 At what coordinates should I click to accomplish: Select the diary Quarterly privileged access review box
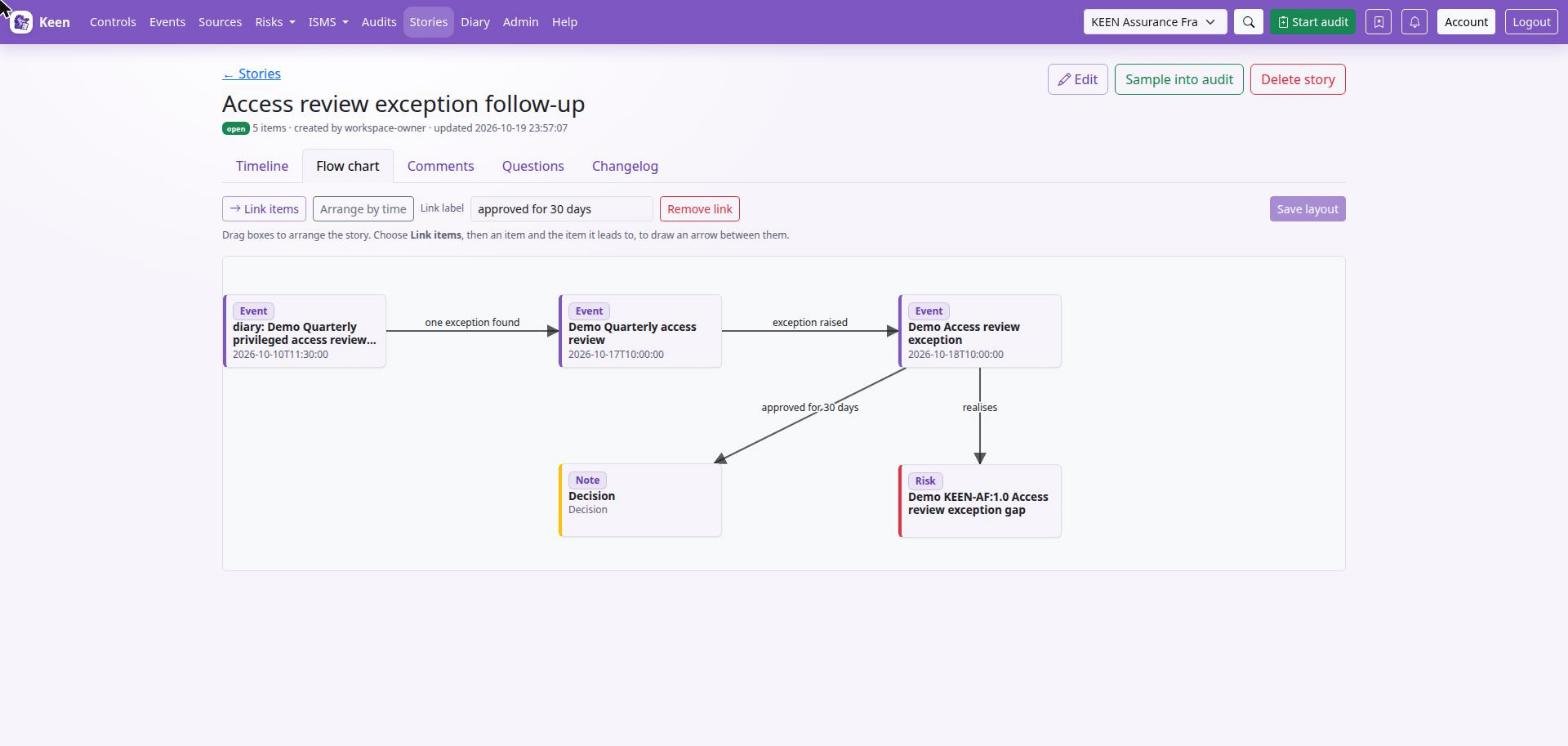tap(304, 331)
